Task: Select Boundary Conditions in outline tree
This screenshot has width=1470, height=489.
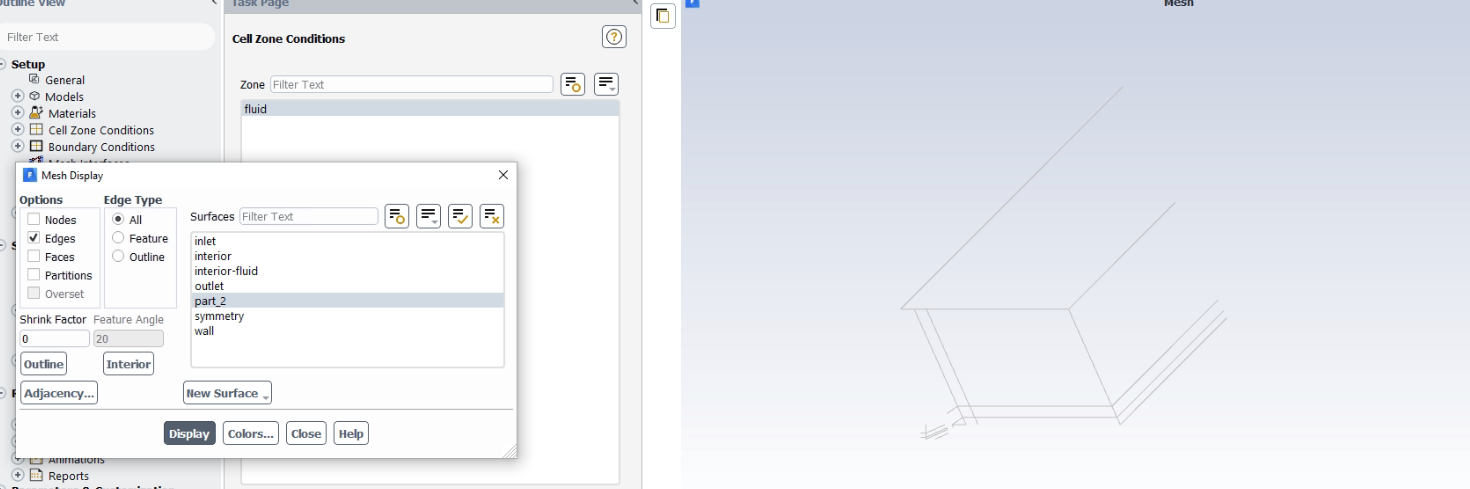Action: 101,147
